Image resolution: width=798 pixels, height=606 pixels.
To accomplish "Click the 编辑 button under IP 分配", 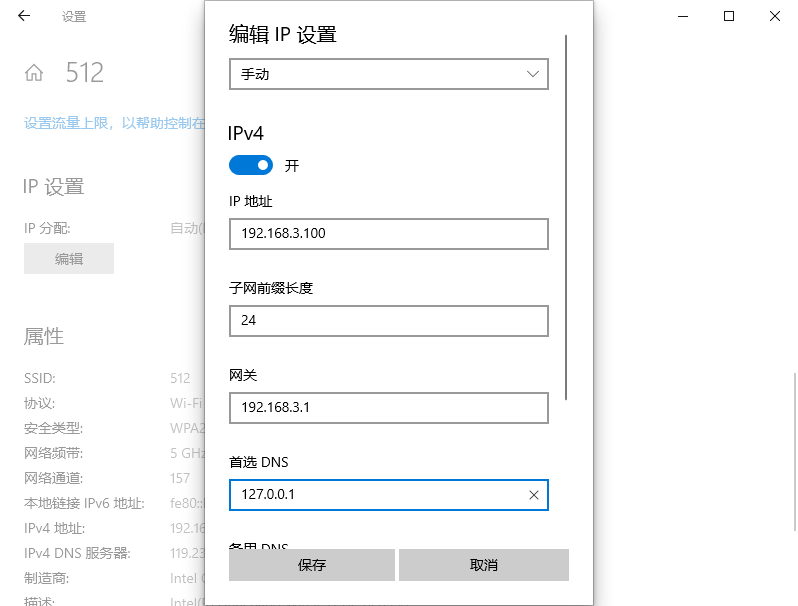I will (69, 258).
